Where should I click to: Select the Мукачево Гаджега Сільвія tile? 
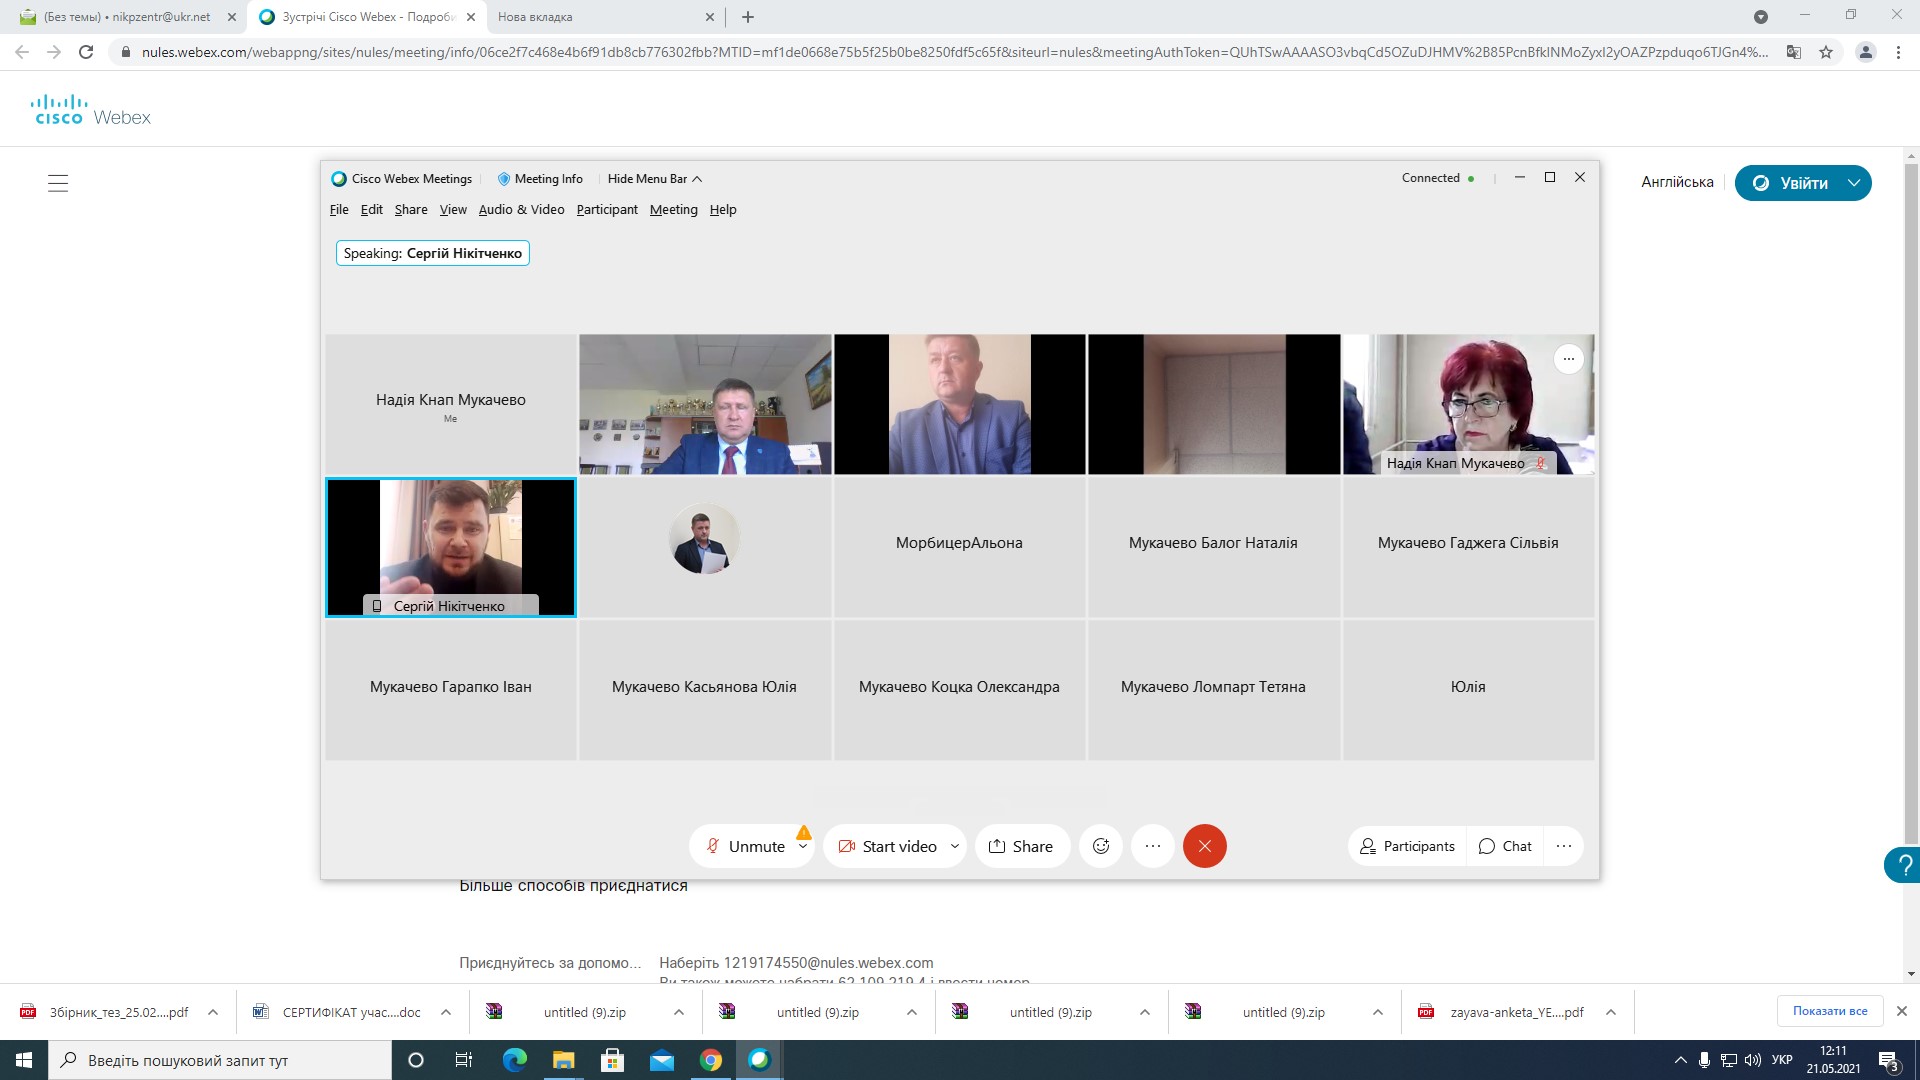coord(1468,547)
